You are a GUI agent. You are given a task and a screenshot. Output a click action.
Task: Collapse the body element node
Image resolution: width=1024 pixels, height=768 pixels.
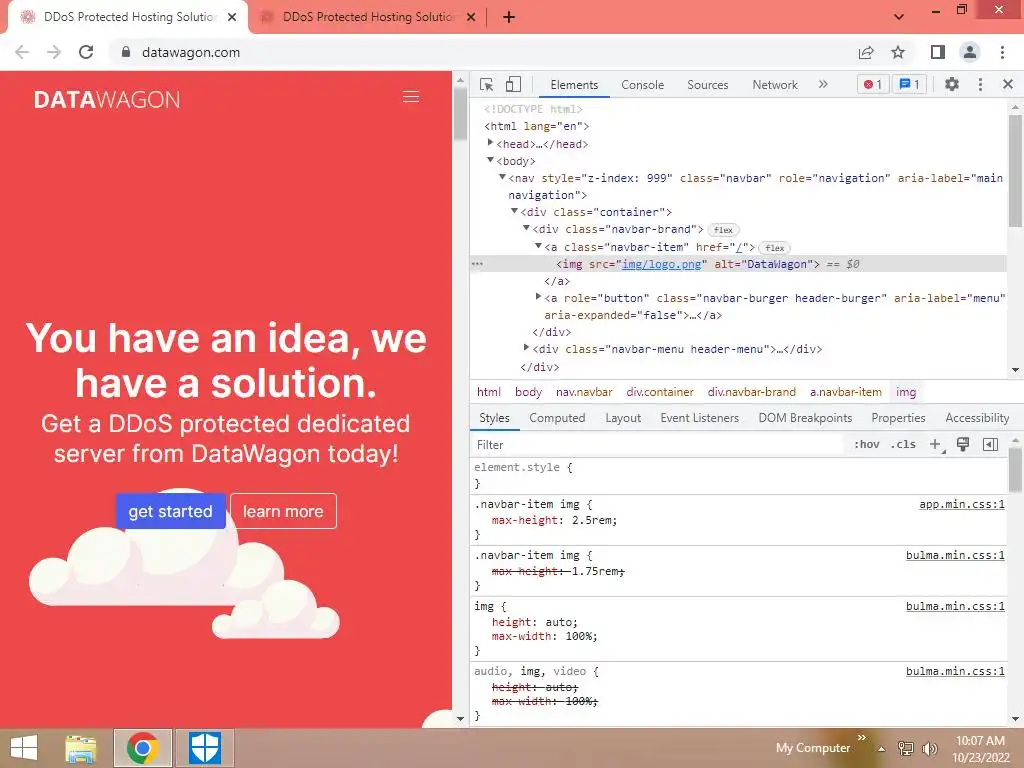[490, 160]
